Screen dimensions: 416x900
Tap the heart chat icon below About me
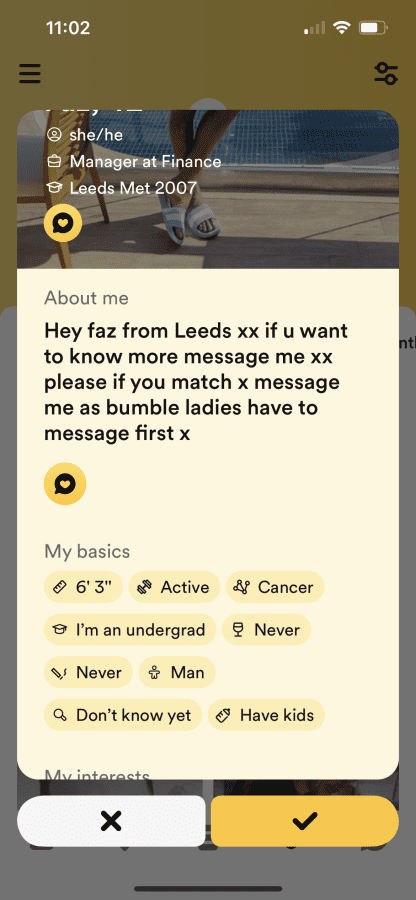(65, 484)
